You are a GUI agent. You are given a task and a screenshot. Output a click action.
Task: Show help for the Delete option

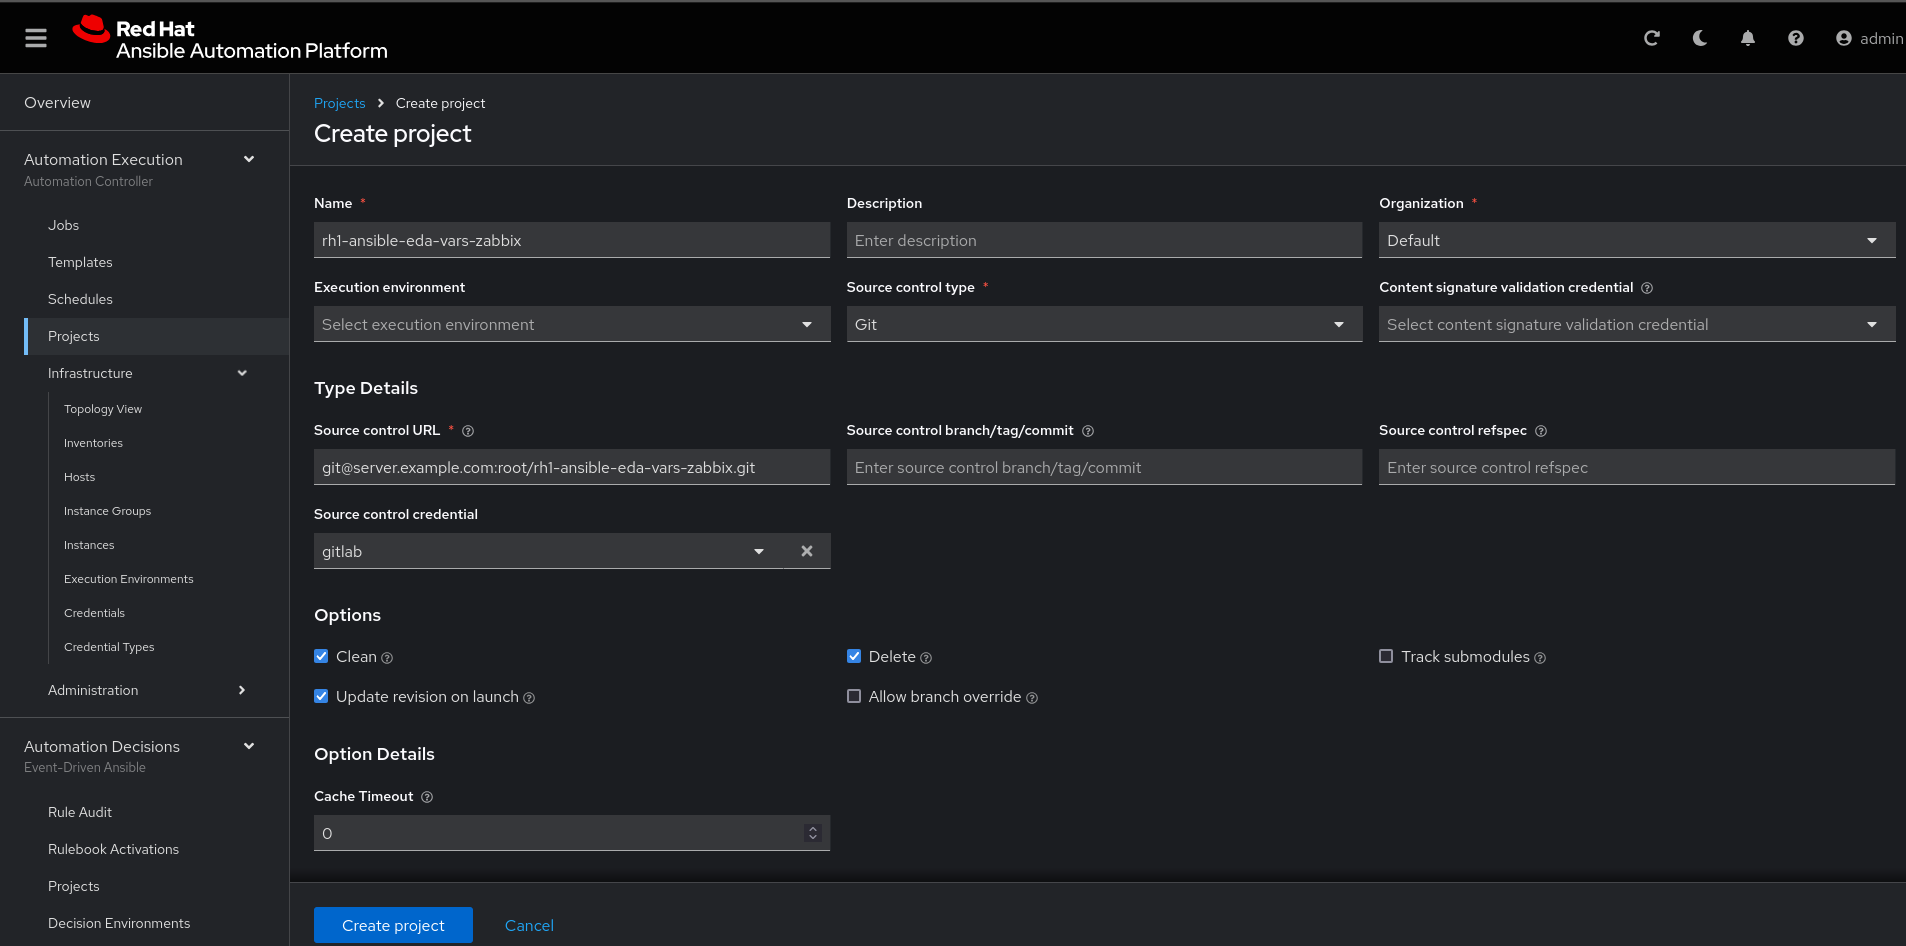pos(926,658)
